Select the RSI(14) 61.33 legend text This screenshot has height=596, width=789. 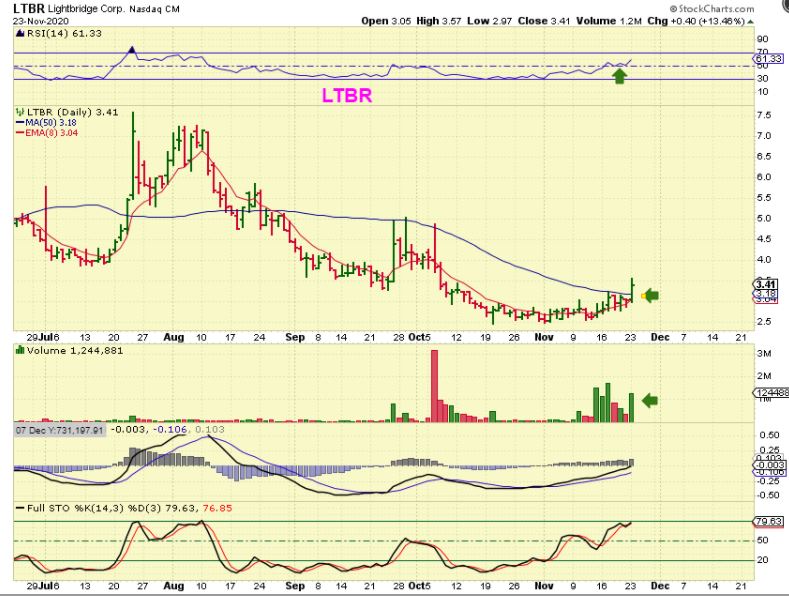(x=63, y=34)
